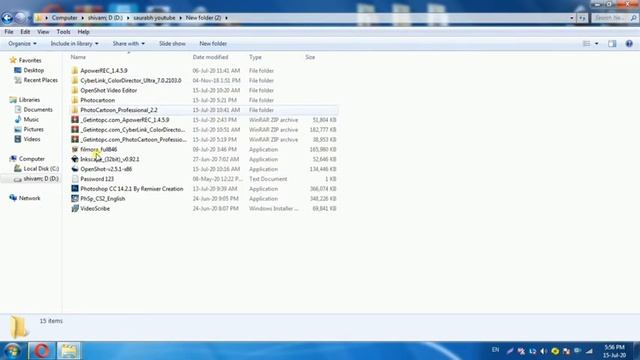Image resolution: width=640 pixels, height=360 pixels.
Task: Select Photocartoon folder icon
Action: pyautogui.click(x=75, y=100)
